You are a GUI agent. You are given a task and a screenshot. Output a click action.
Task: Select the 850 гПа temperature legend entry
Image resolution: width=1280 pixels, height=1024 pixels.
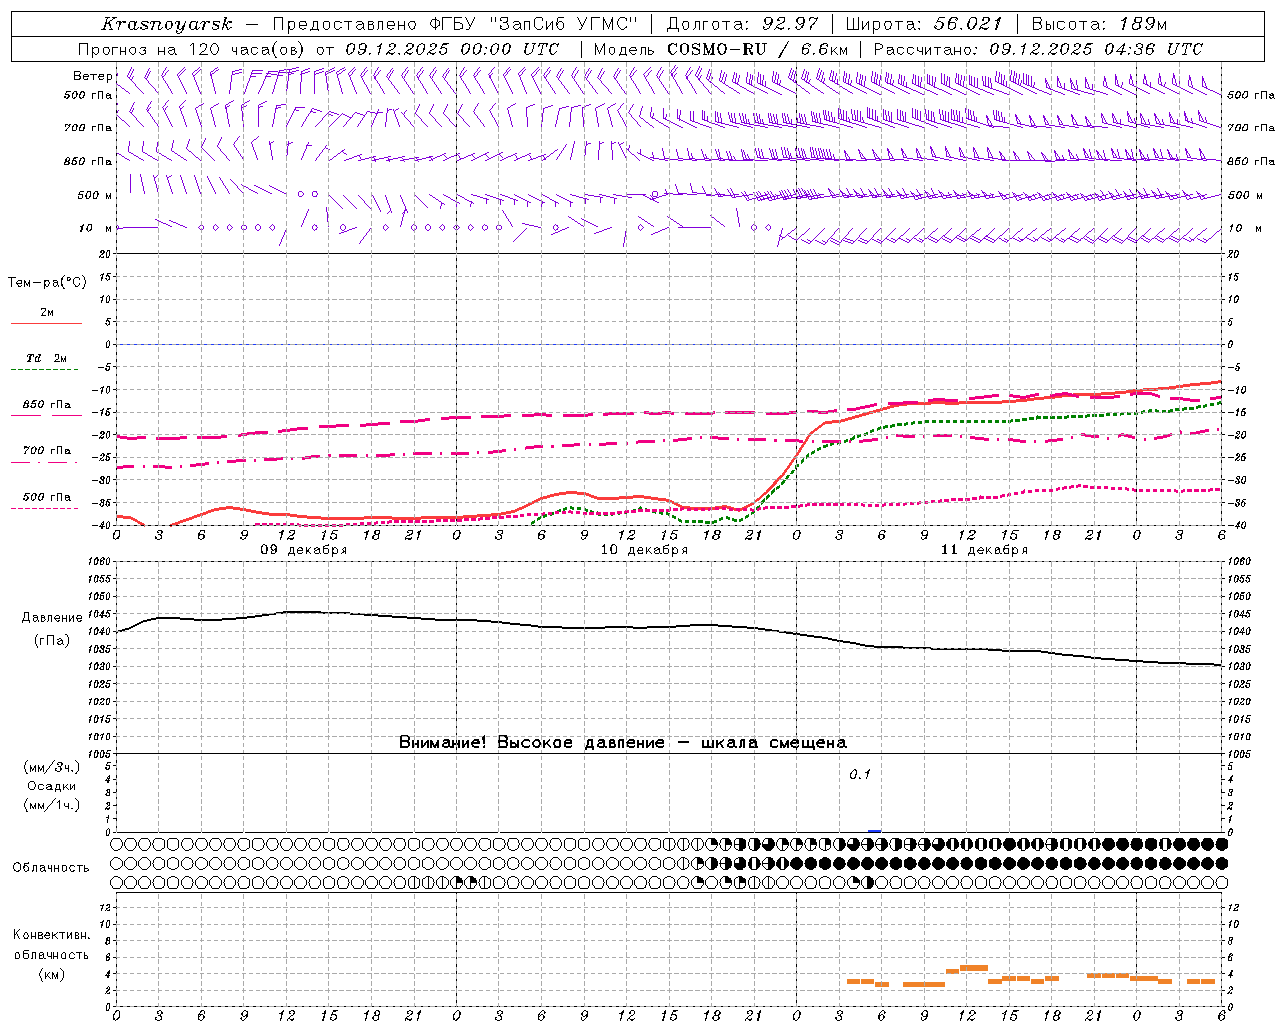click(47, 405)
